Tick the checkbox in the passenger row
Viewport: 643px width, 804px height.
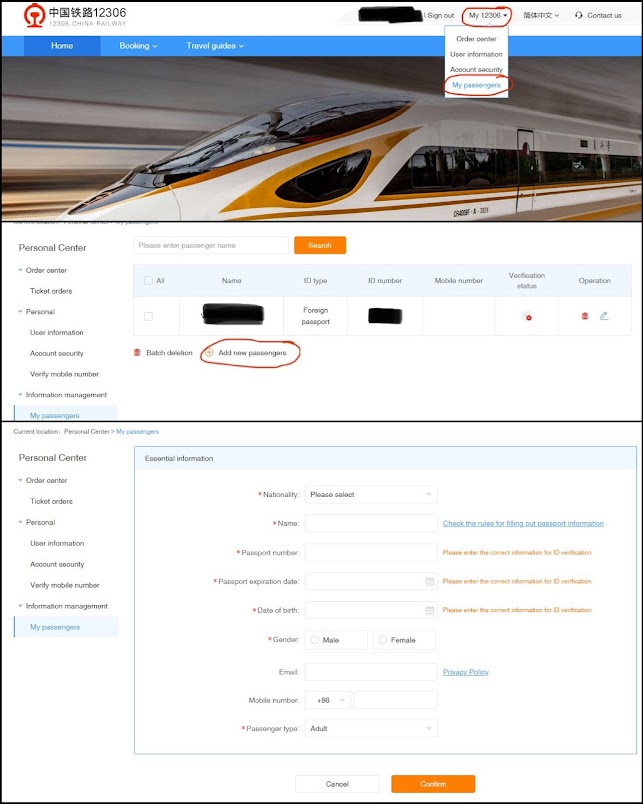coord(148,316)
